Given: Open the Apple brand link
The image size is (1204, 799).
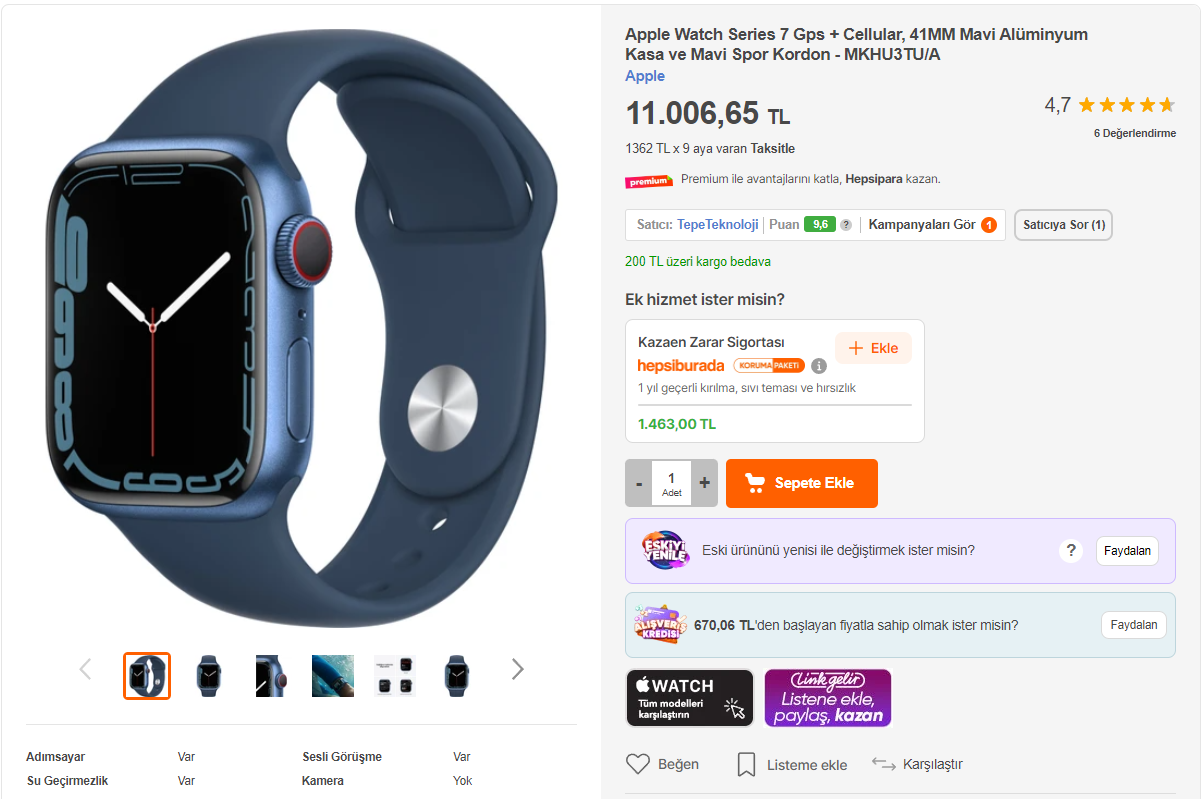Looking at the screenshot, I should coord(645,76).
